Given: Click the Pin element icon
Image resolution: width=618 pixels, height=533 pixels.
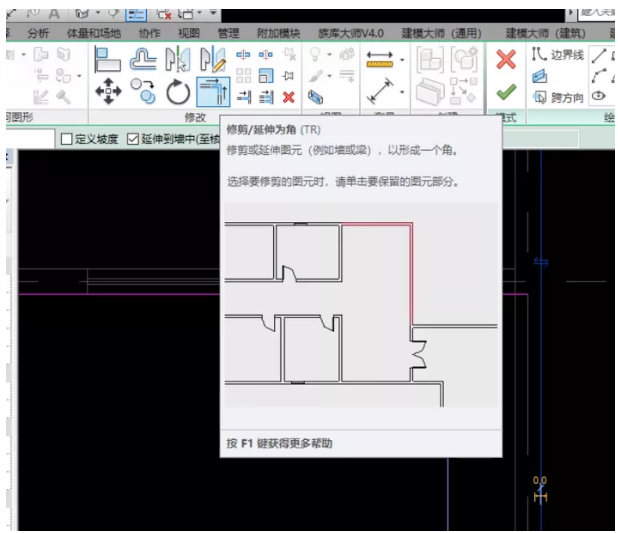Looking at the screenshot, I should click(289, 76).
